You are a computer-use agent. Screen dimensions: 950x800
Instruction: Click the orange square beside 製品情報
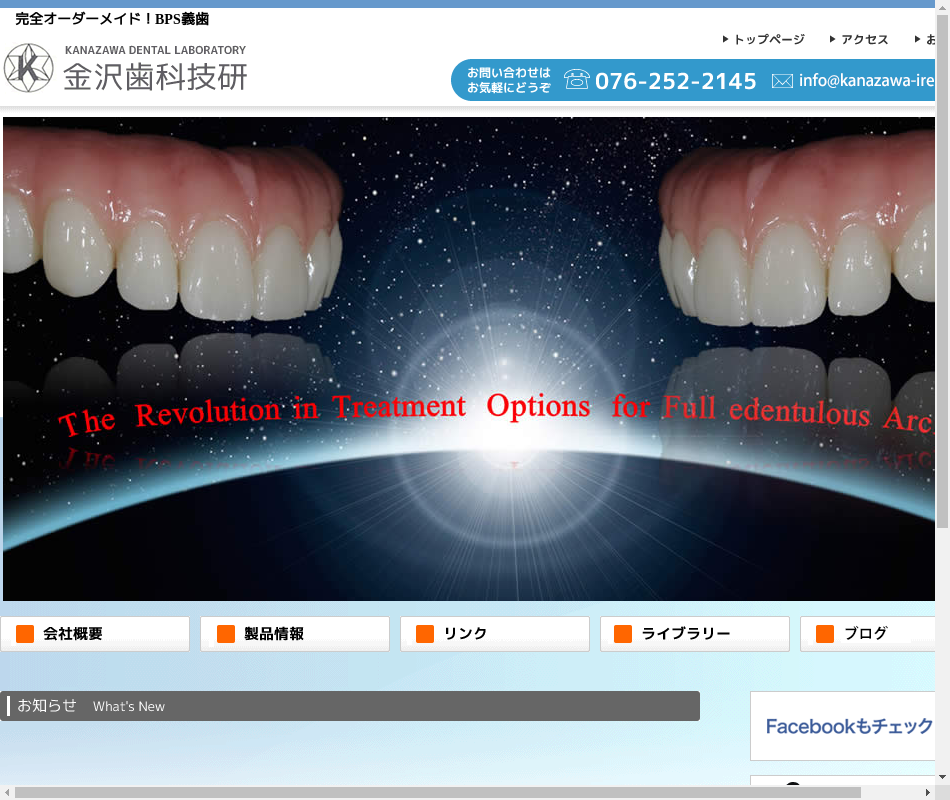(x=226, y=634)
